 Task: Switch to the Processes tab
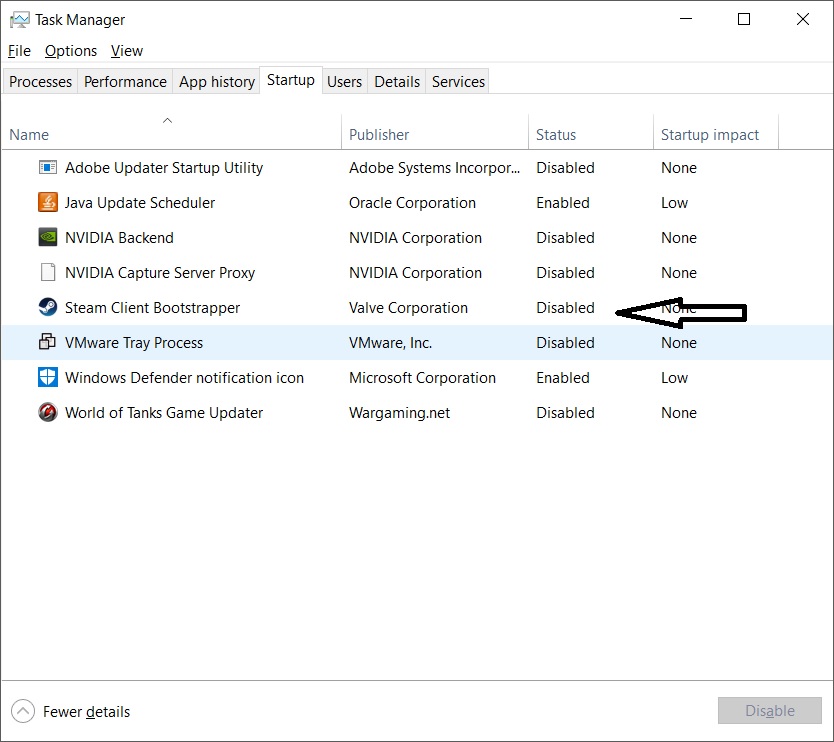coord(40,82)
